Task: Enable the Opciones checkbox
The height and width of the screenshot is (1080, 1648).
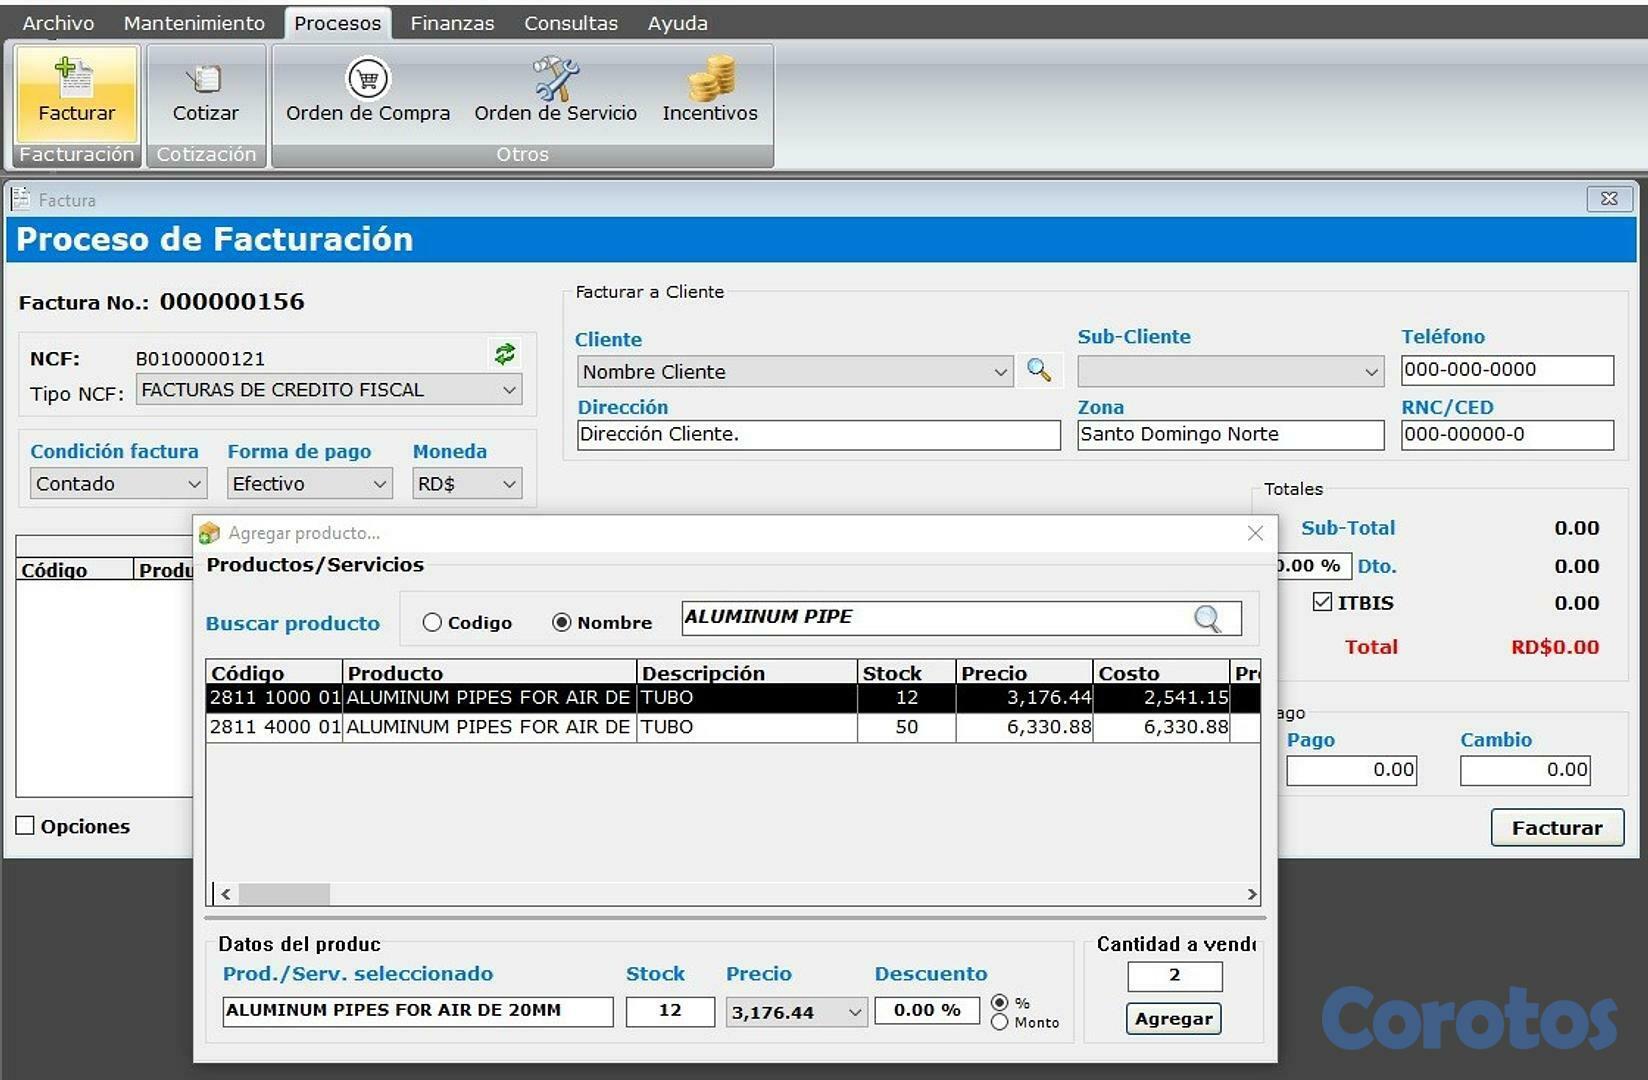Action: pyautogui.click(x=24, y=825)
